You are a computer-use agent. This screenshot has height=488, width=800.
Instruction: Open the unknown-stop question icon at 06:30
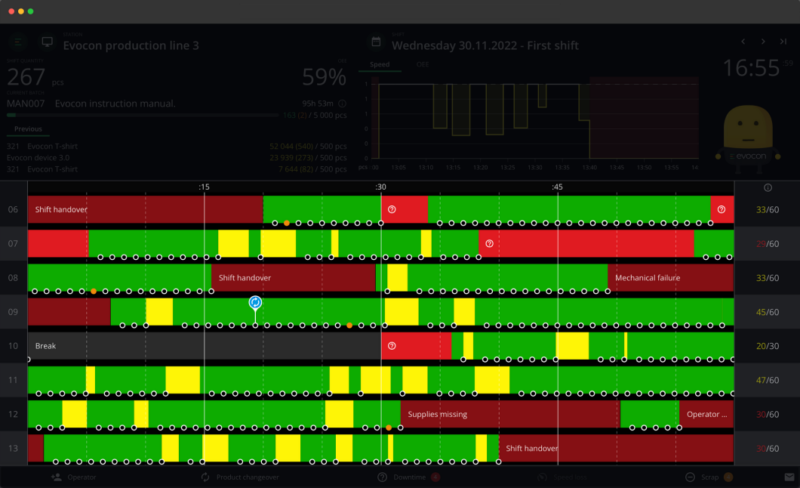pos(392,209)
